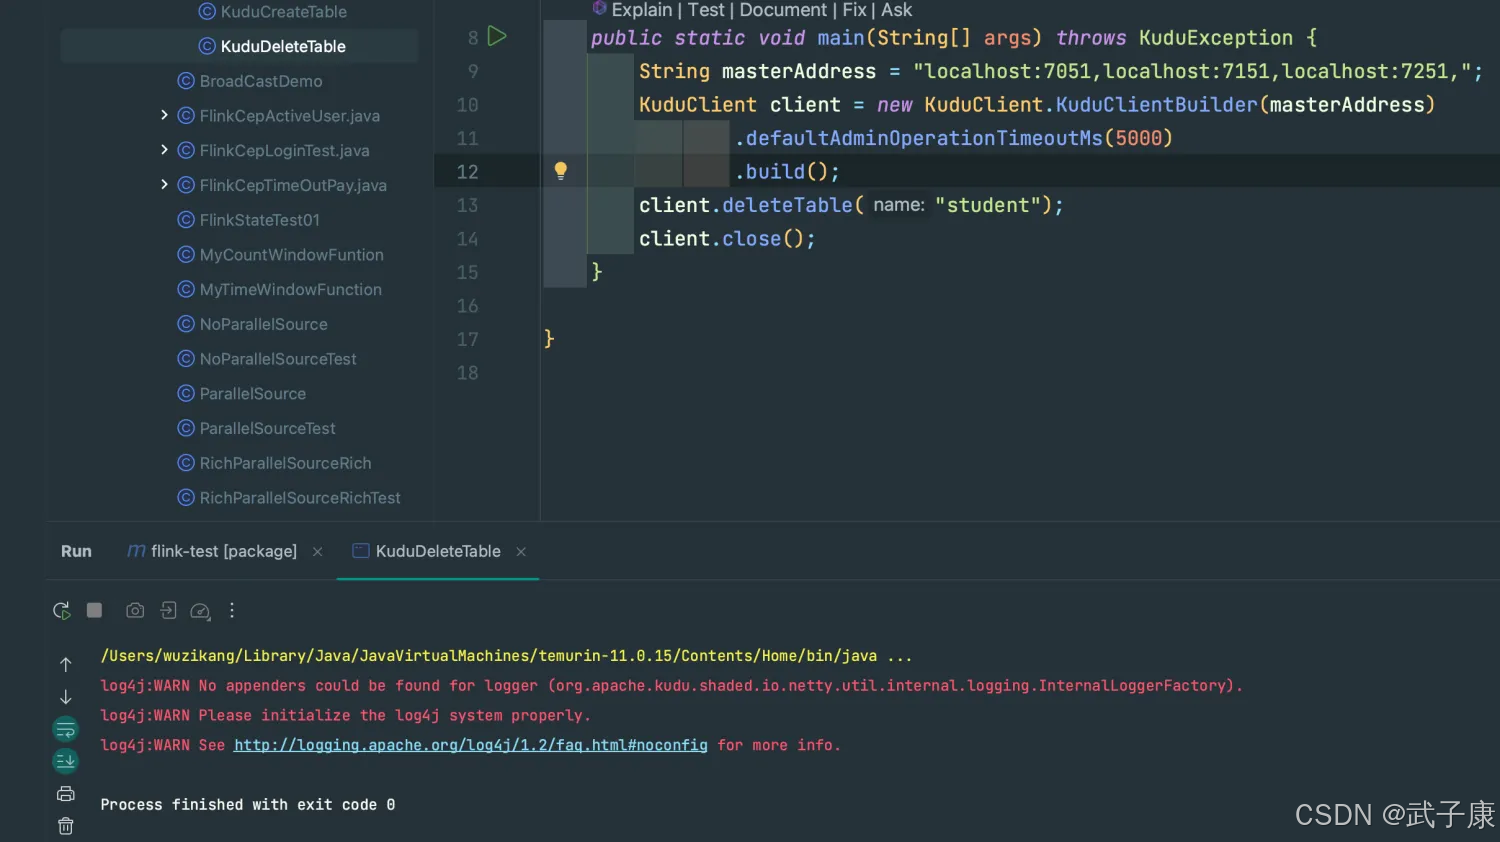Click the print console output icon
This screenshot has height=842, width=1500.
[66, 794]
